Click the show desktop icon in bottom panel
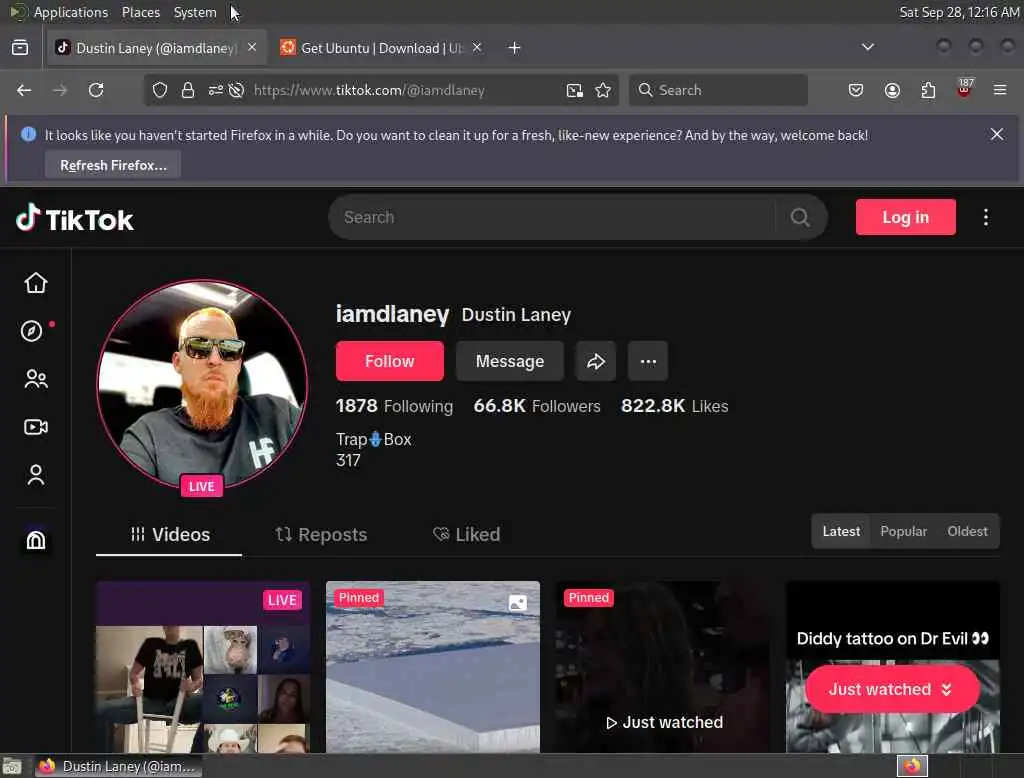 pyautogui.click(x=12, y=766)
